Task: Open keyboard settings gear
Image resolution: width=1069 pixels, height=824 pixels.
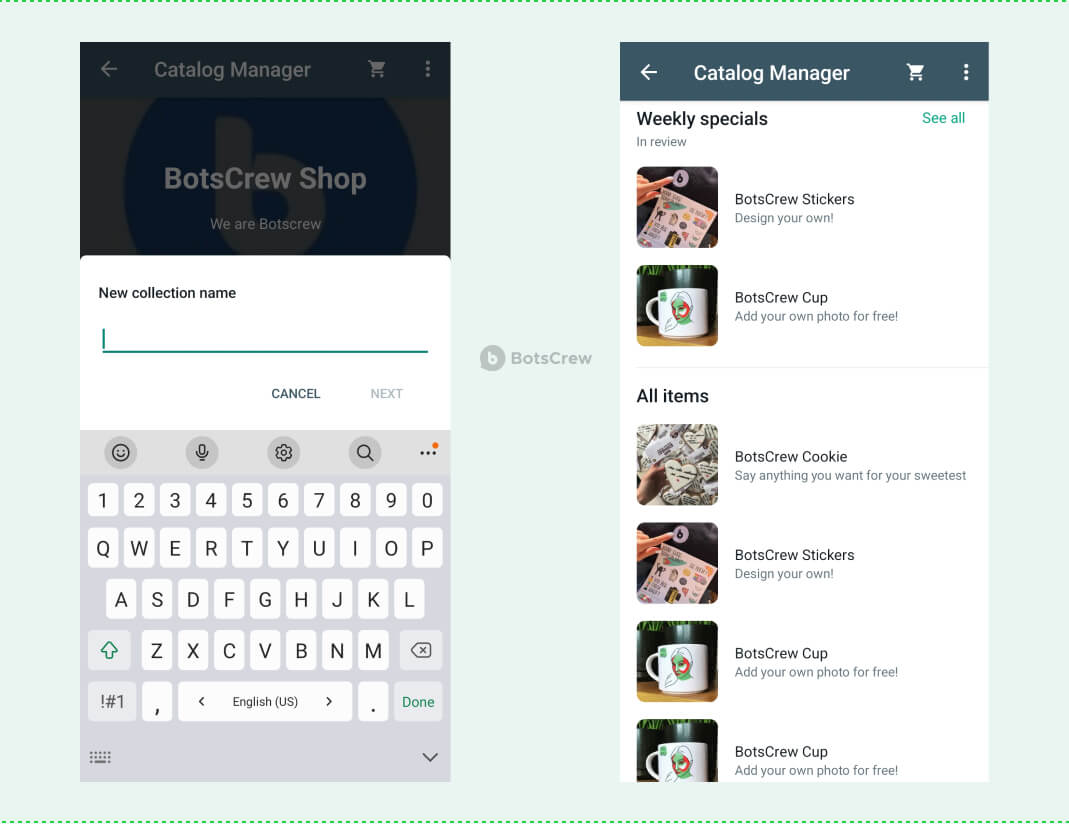Action: [x=284, y=453]
